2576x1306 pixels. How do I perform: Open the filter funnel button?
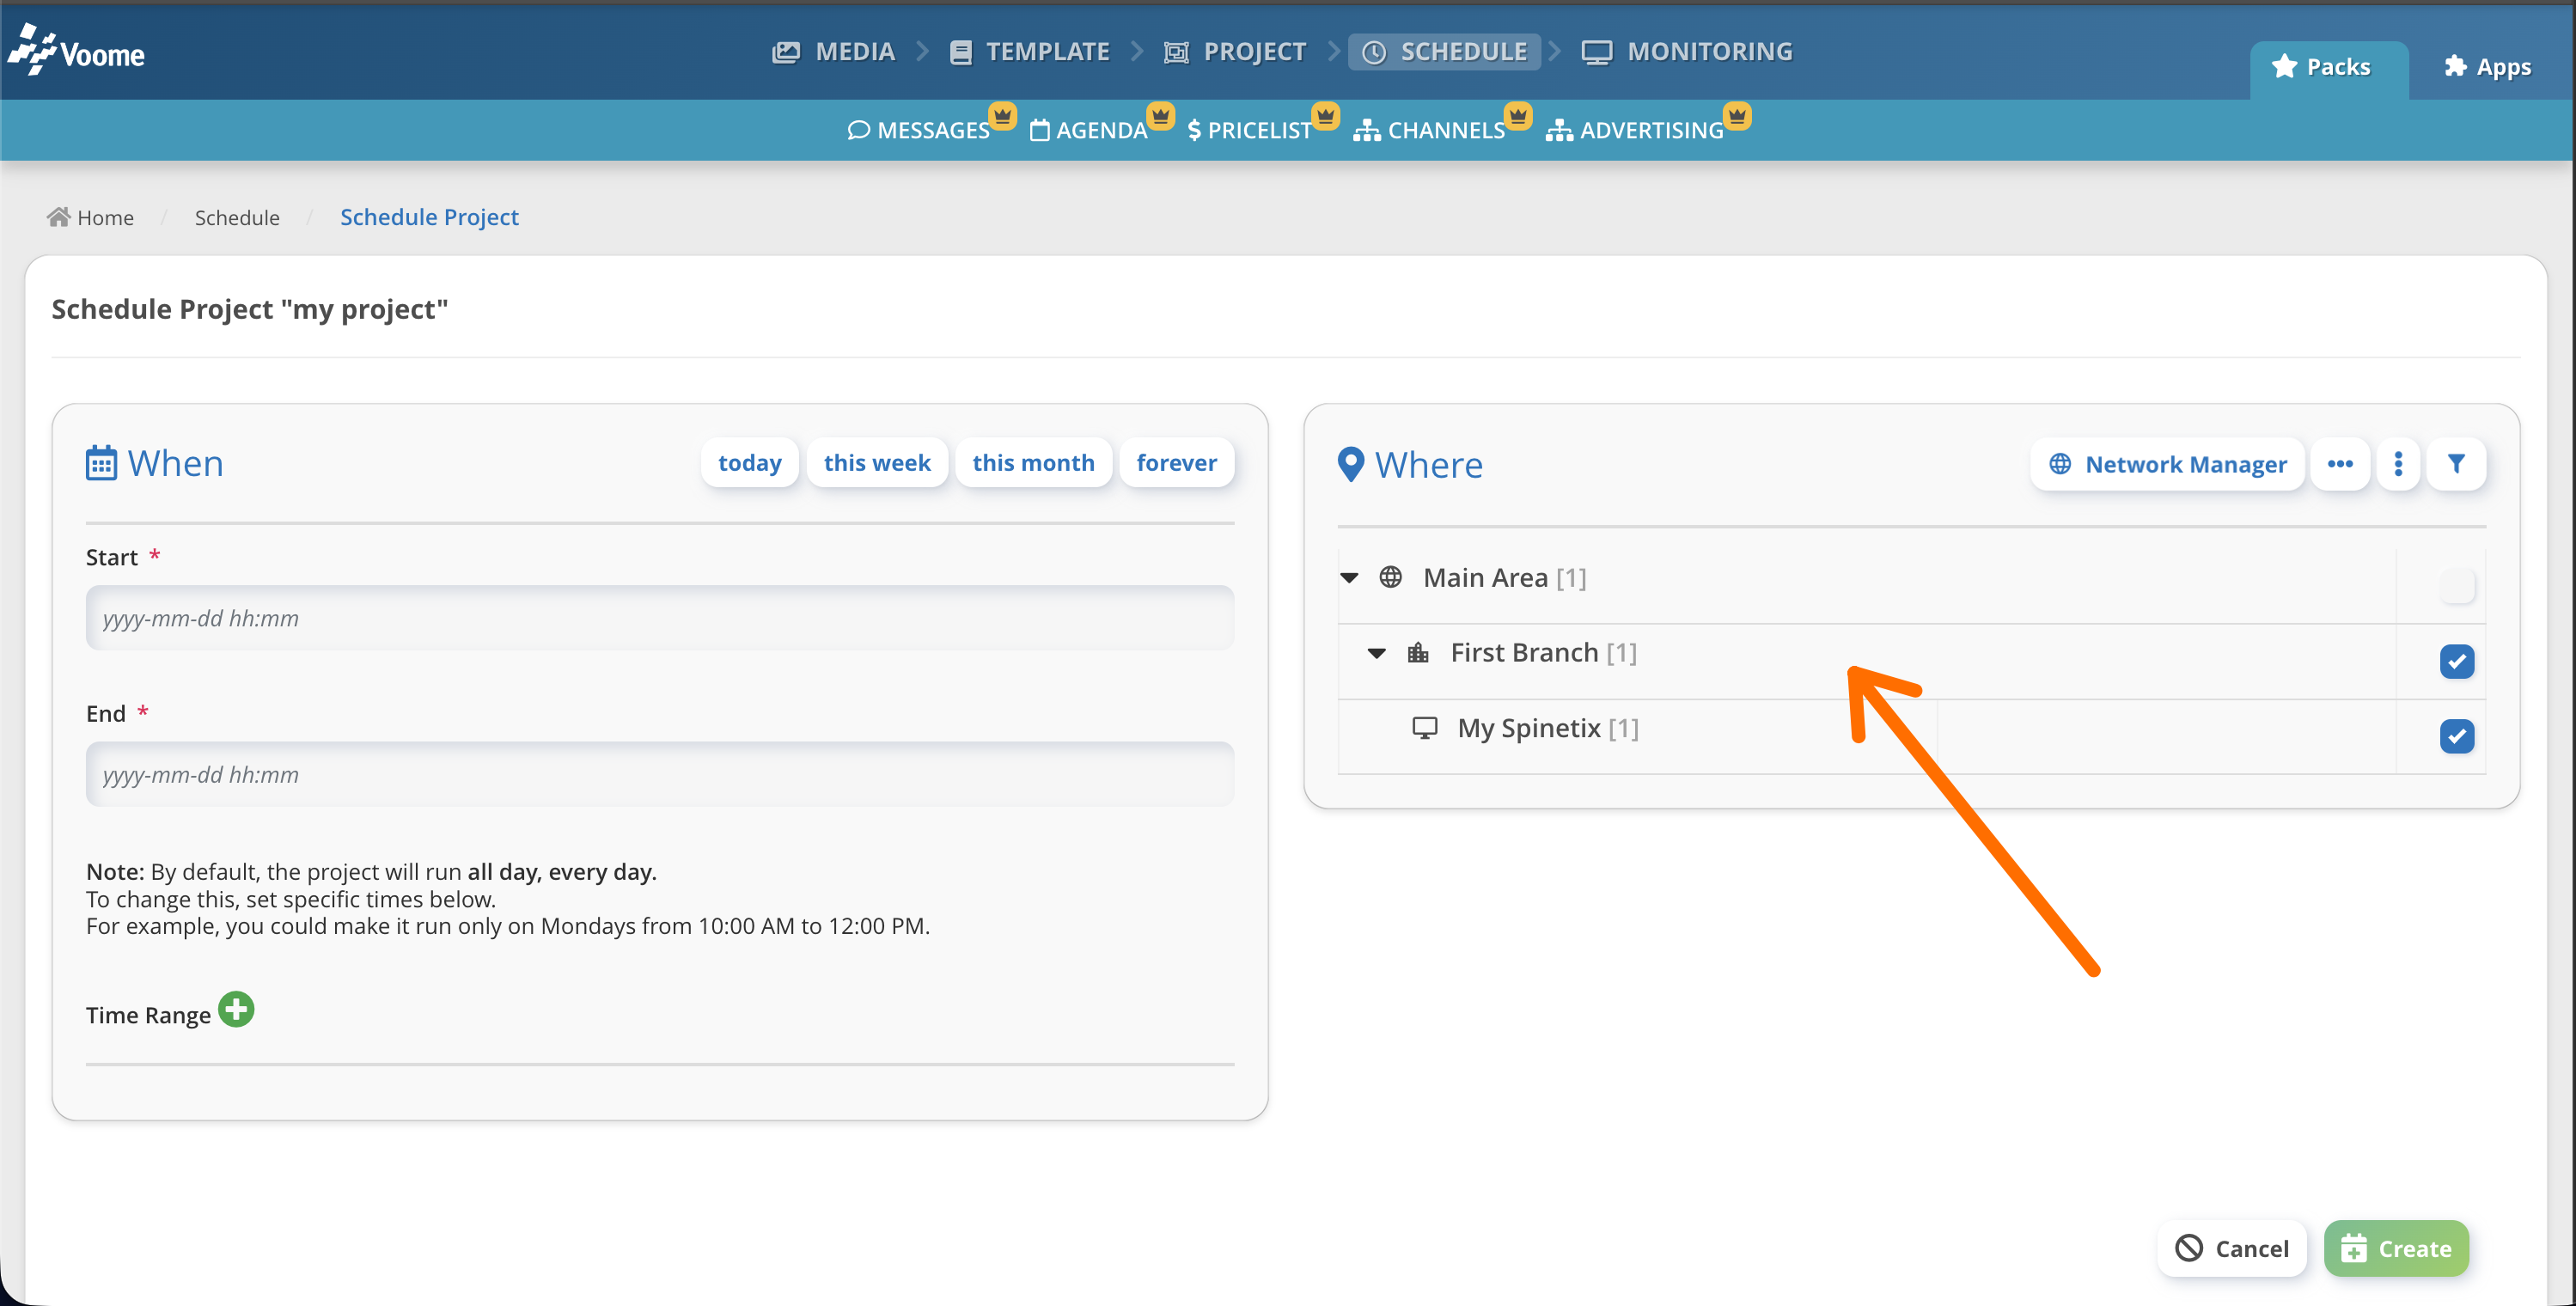pos(2456,464)
